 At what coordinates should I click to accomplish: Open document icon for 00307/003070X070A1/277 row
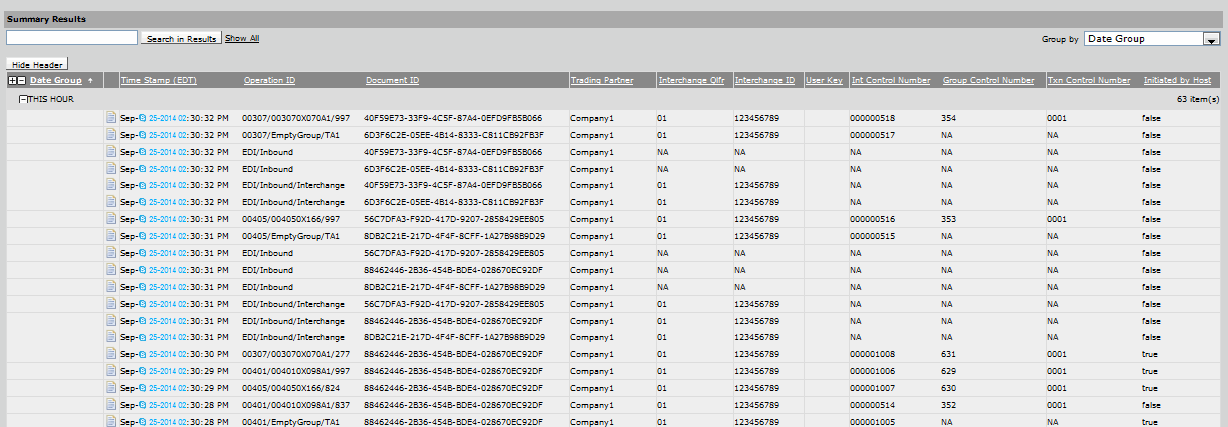(111, 354)
